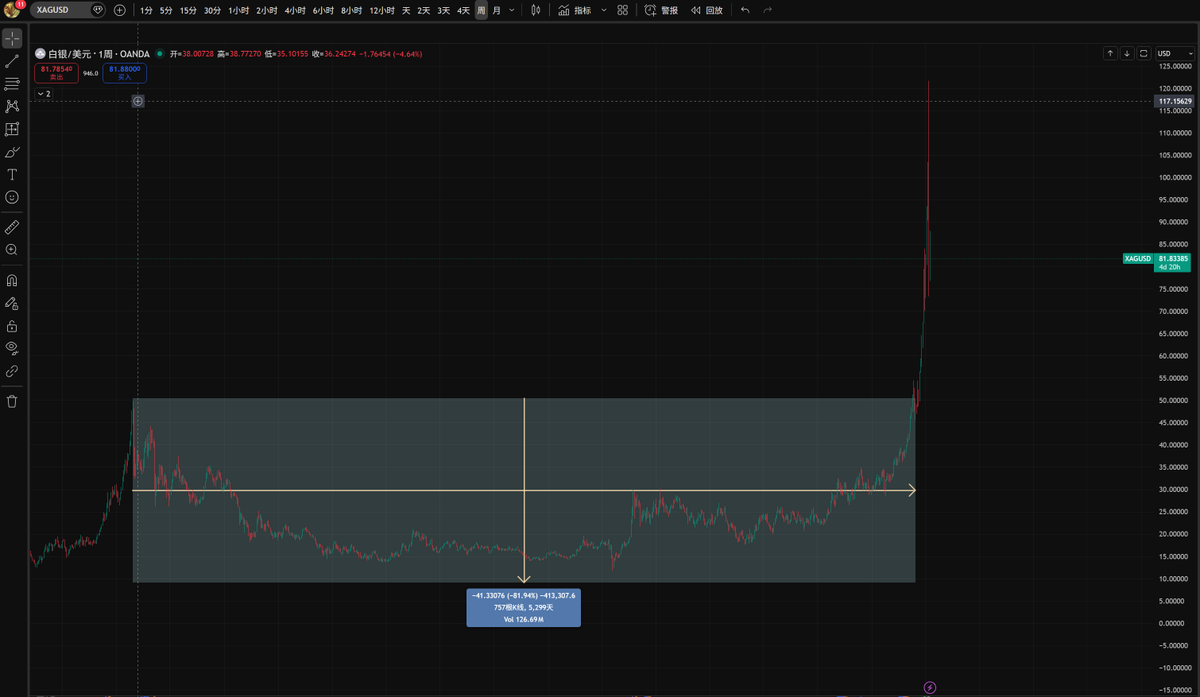Viewport: 1200px width, 697px height.
Task: Open the candlestick chart type selector
Action: pyautogui.click(x=536, y=10)
